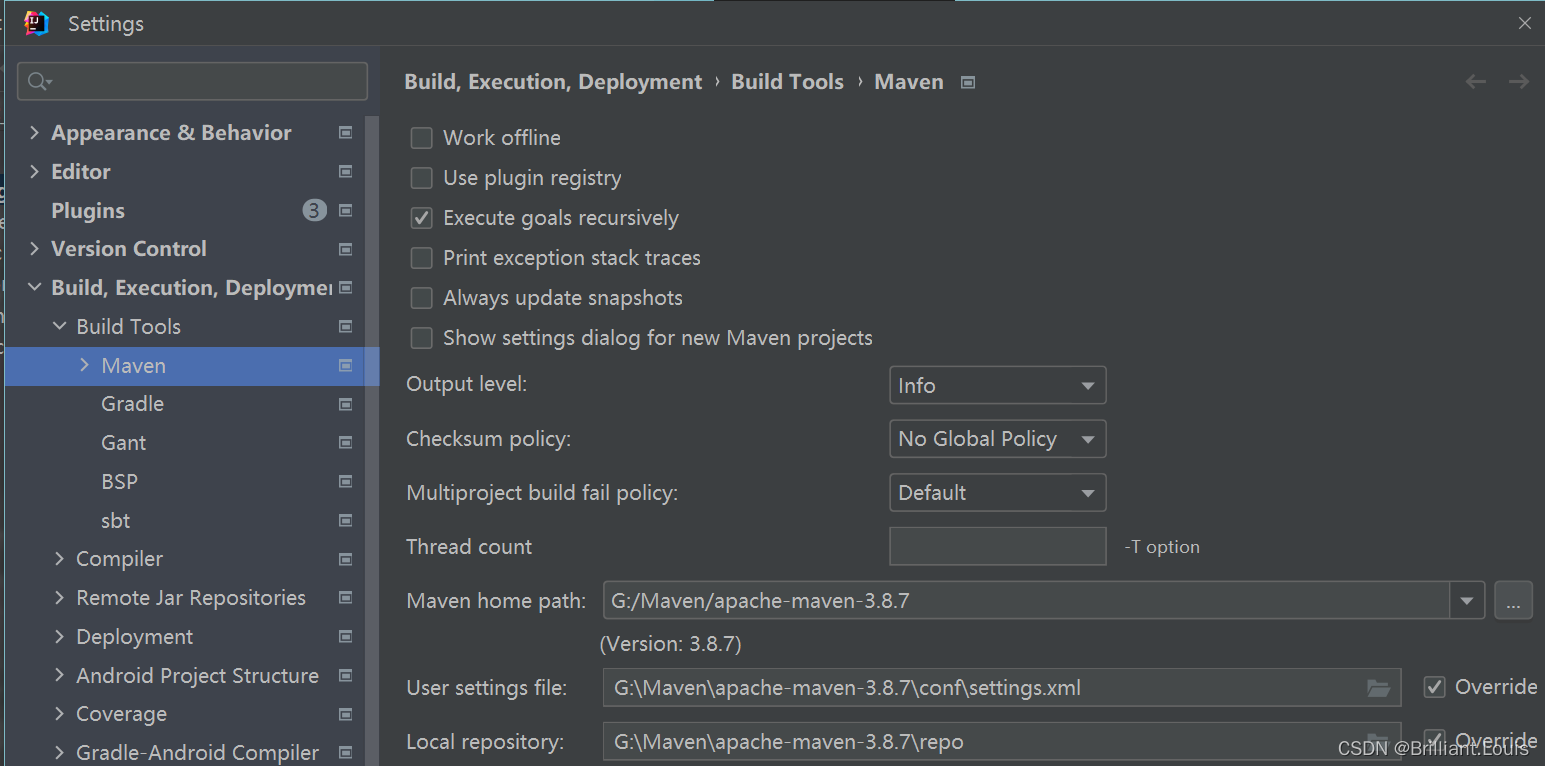Collapse the Build, Execution, Deployment node
The image size is (1545, 766).
[x=35, y=288]
